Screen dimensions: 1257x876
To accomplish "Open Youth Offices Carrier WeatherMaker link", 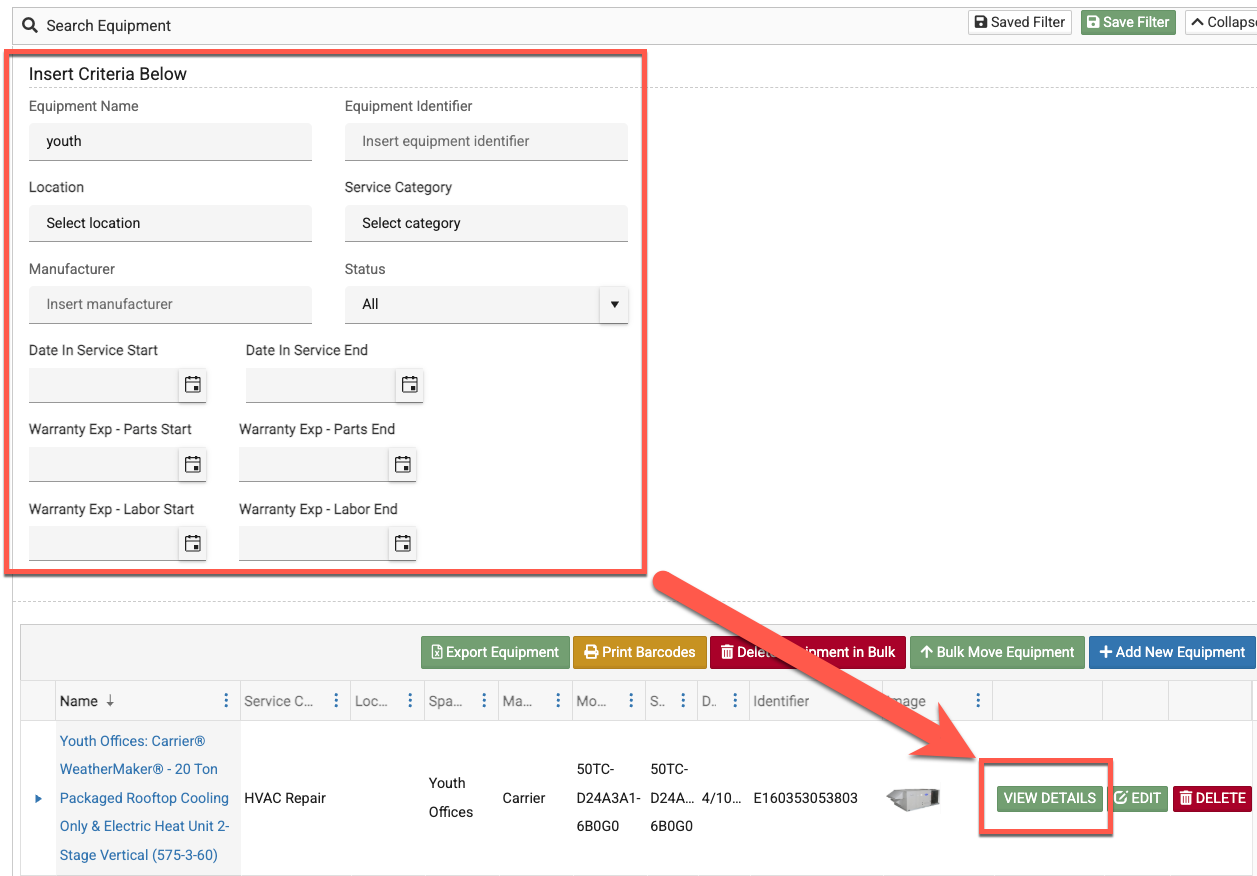I will pos(144,798).
